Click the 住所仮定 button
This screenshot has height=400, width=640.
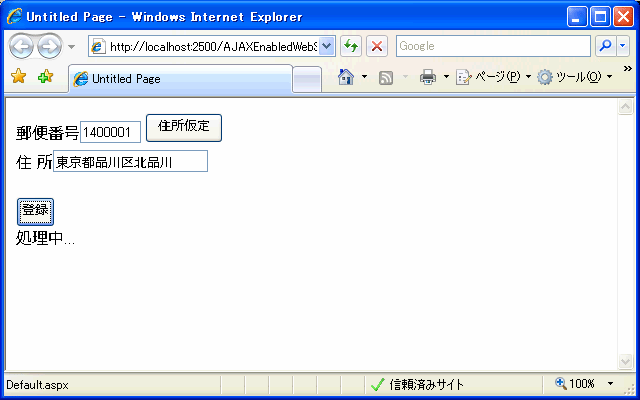(184, 128)
